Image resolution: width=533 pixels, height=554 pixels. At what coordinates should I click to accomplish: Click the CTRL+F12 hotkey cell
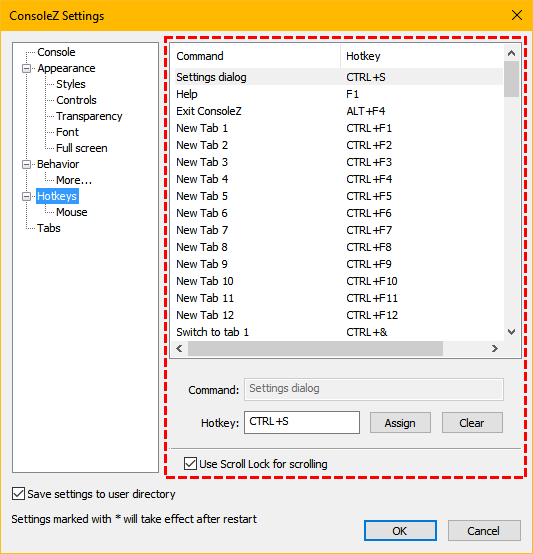(372, 315)
